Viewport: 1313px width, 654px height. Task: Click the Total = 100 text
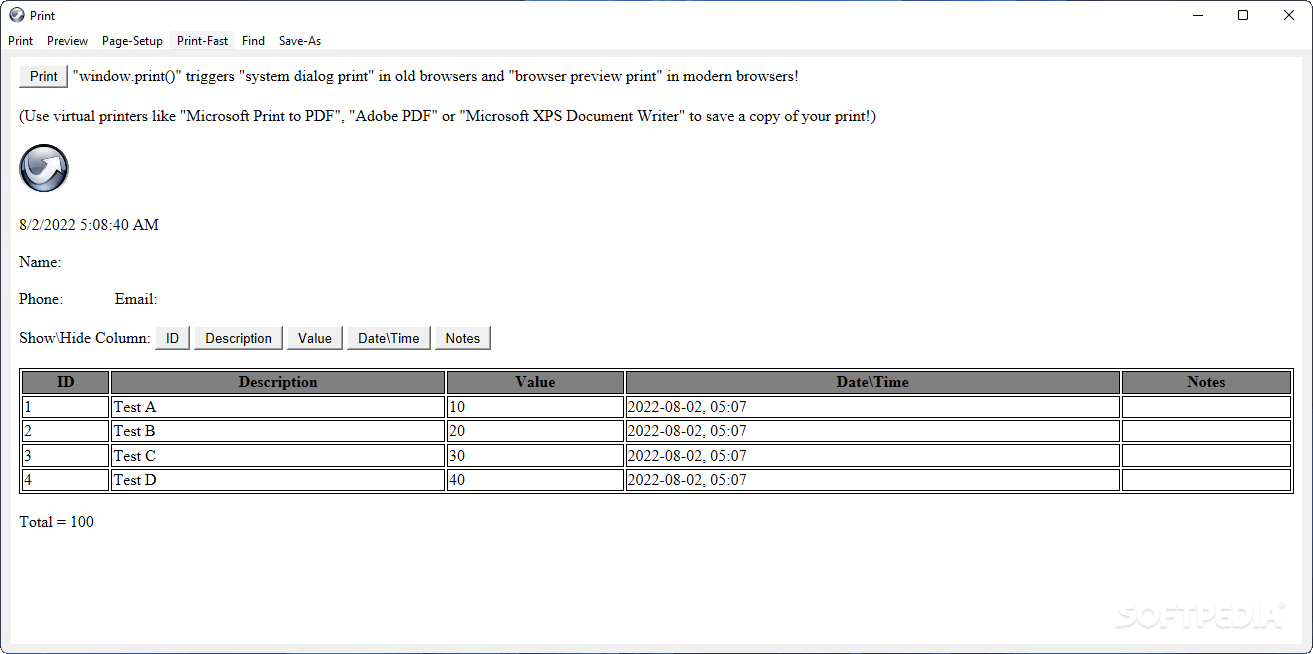pos(57,522)
